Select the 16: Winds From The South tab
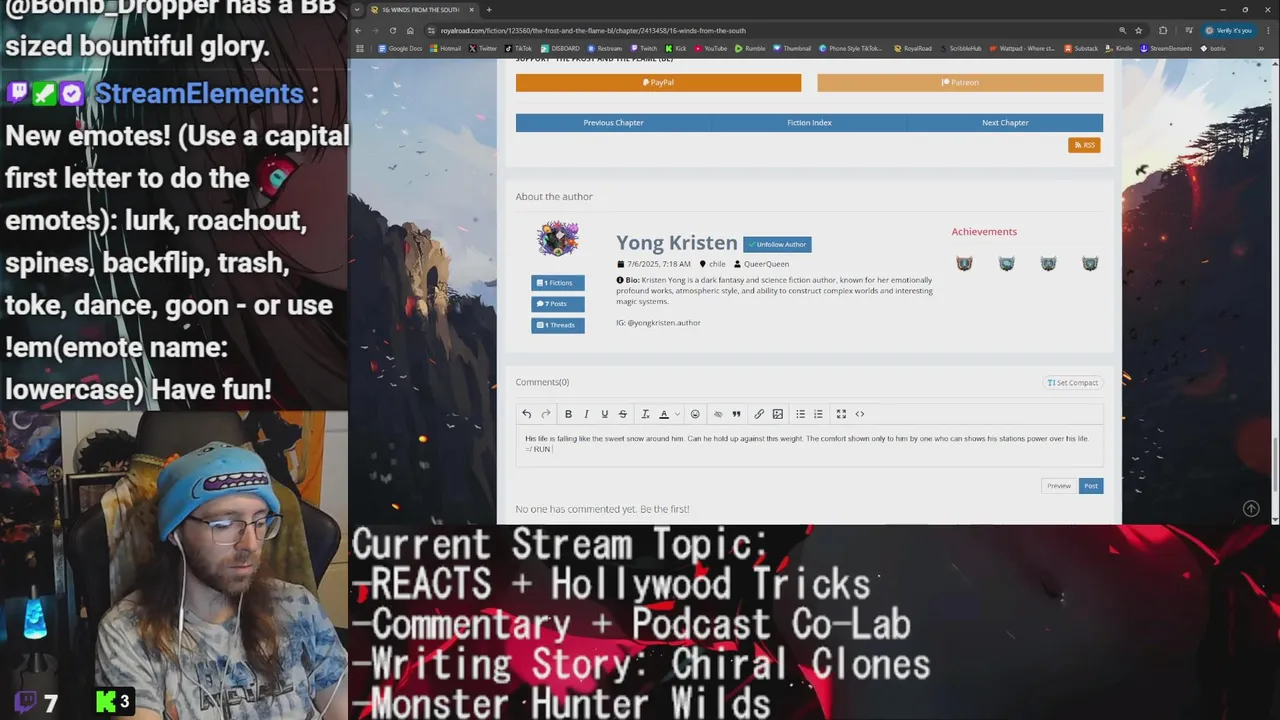Screen dimensions: 1280x720 pyautogui.click(x=420, y=10)
